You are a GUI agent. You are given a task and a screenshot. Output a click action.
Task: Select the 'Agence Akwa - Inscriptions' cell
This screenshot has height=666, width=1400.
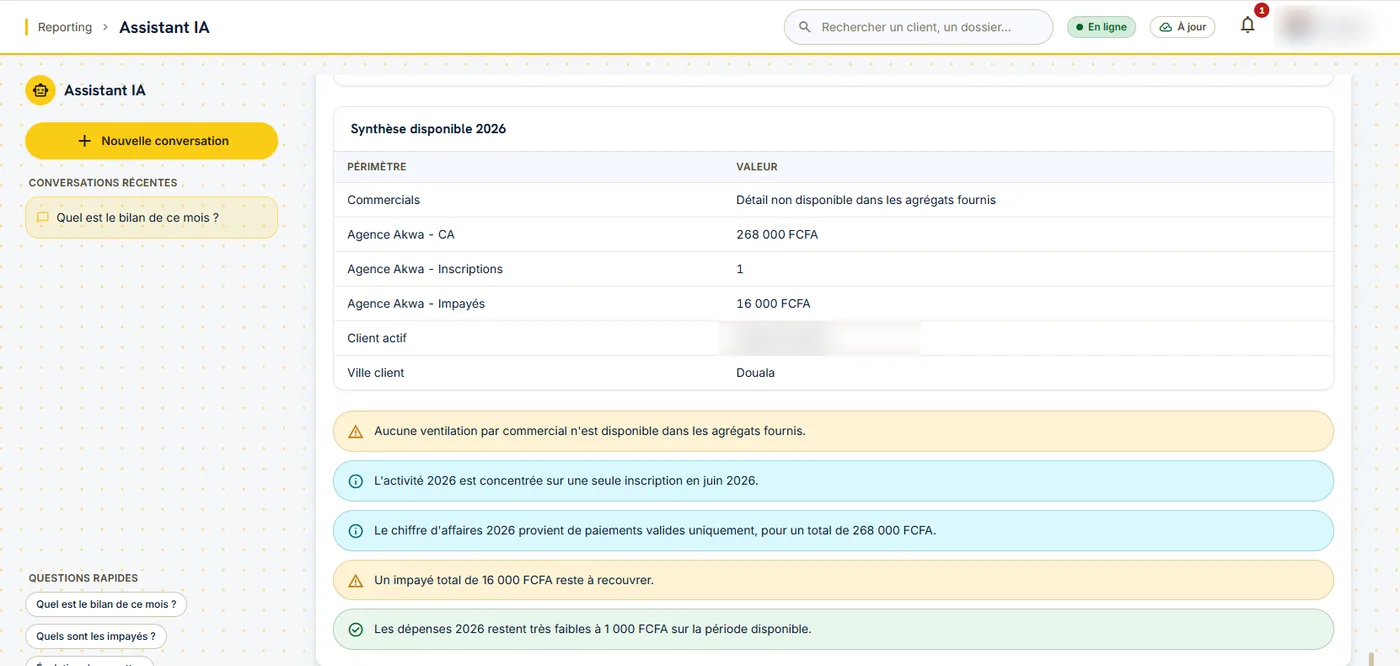point(425,269)
